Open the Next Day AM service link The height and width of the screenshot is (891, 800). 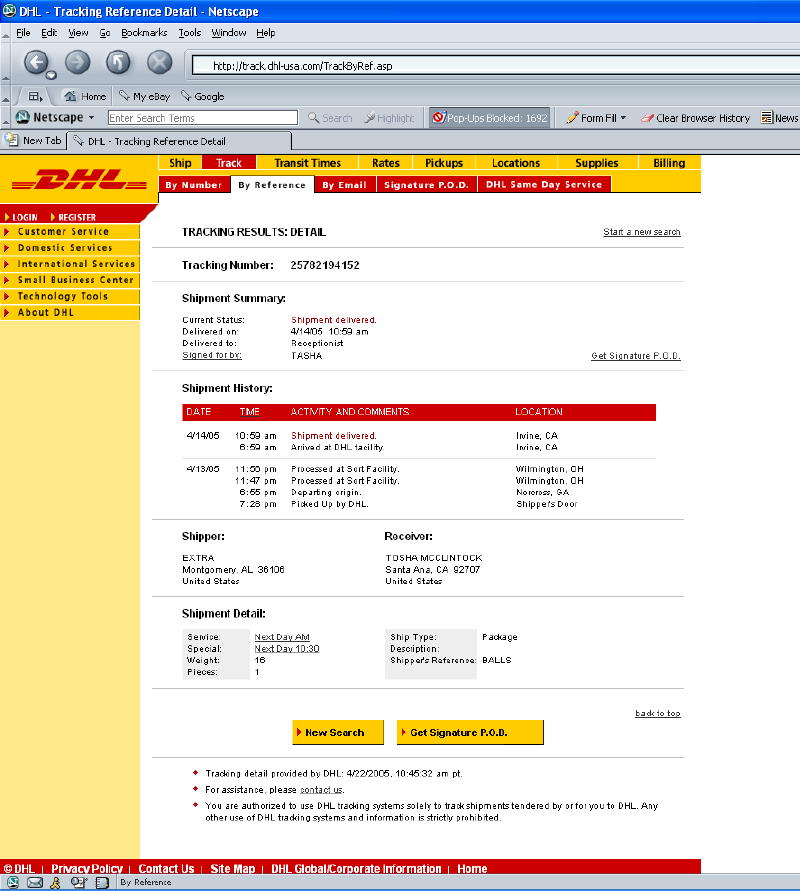(282, 637)
